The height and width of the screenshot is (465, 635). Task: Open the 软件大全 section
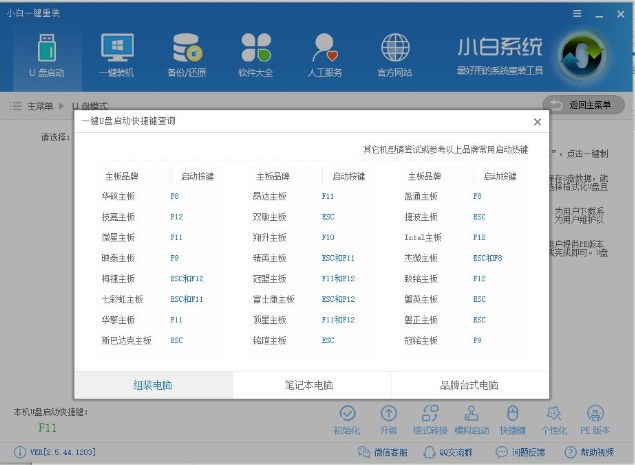(x=256, y=56)
